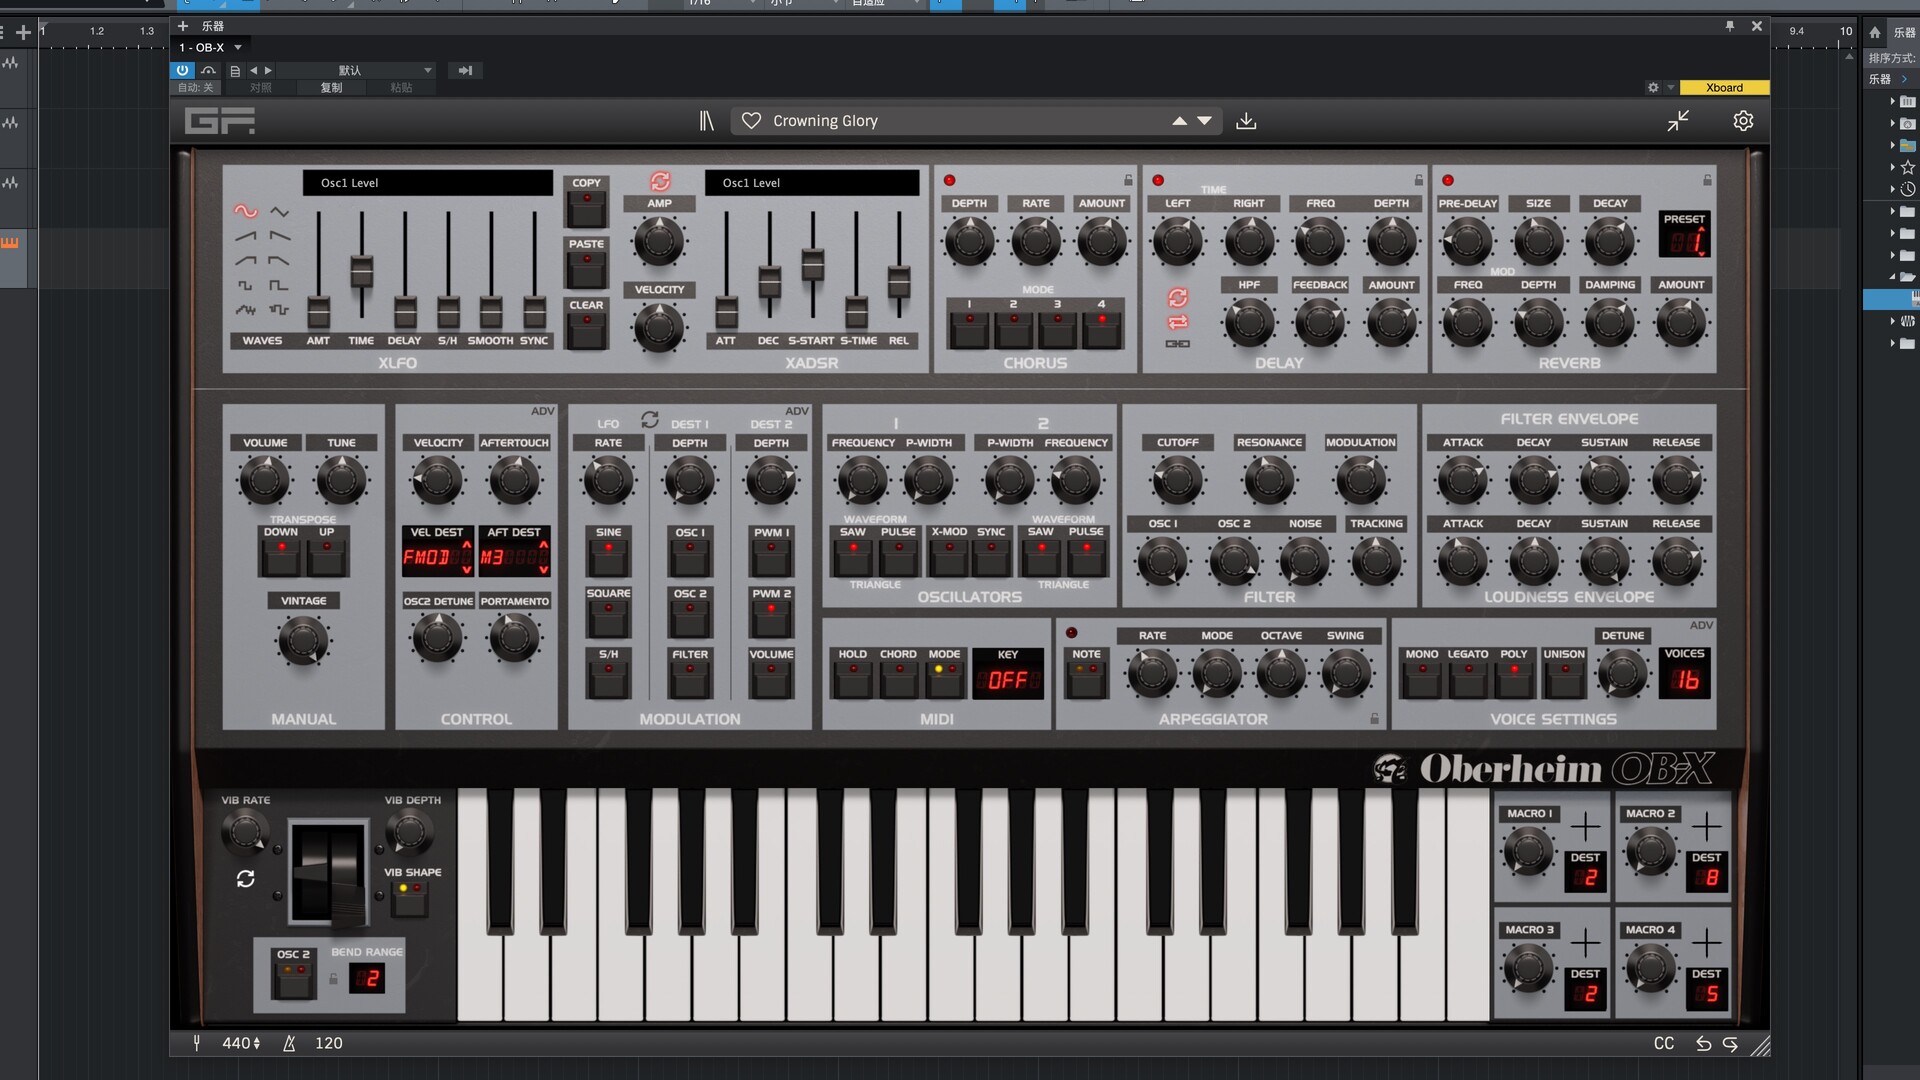Unlock the Chorus section padlock

1128,180
